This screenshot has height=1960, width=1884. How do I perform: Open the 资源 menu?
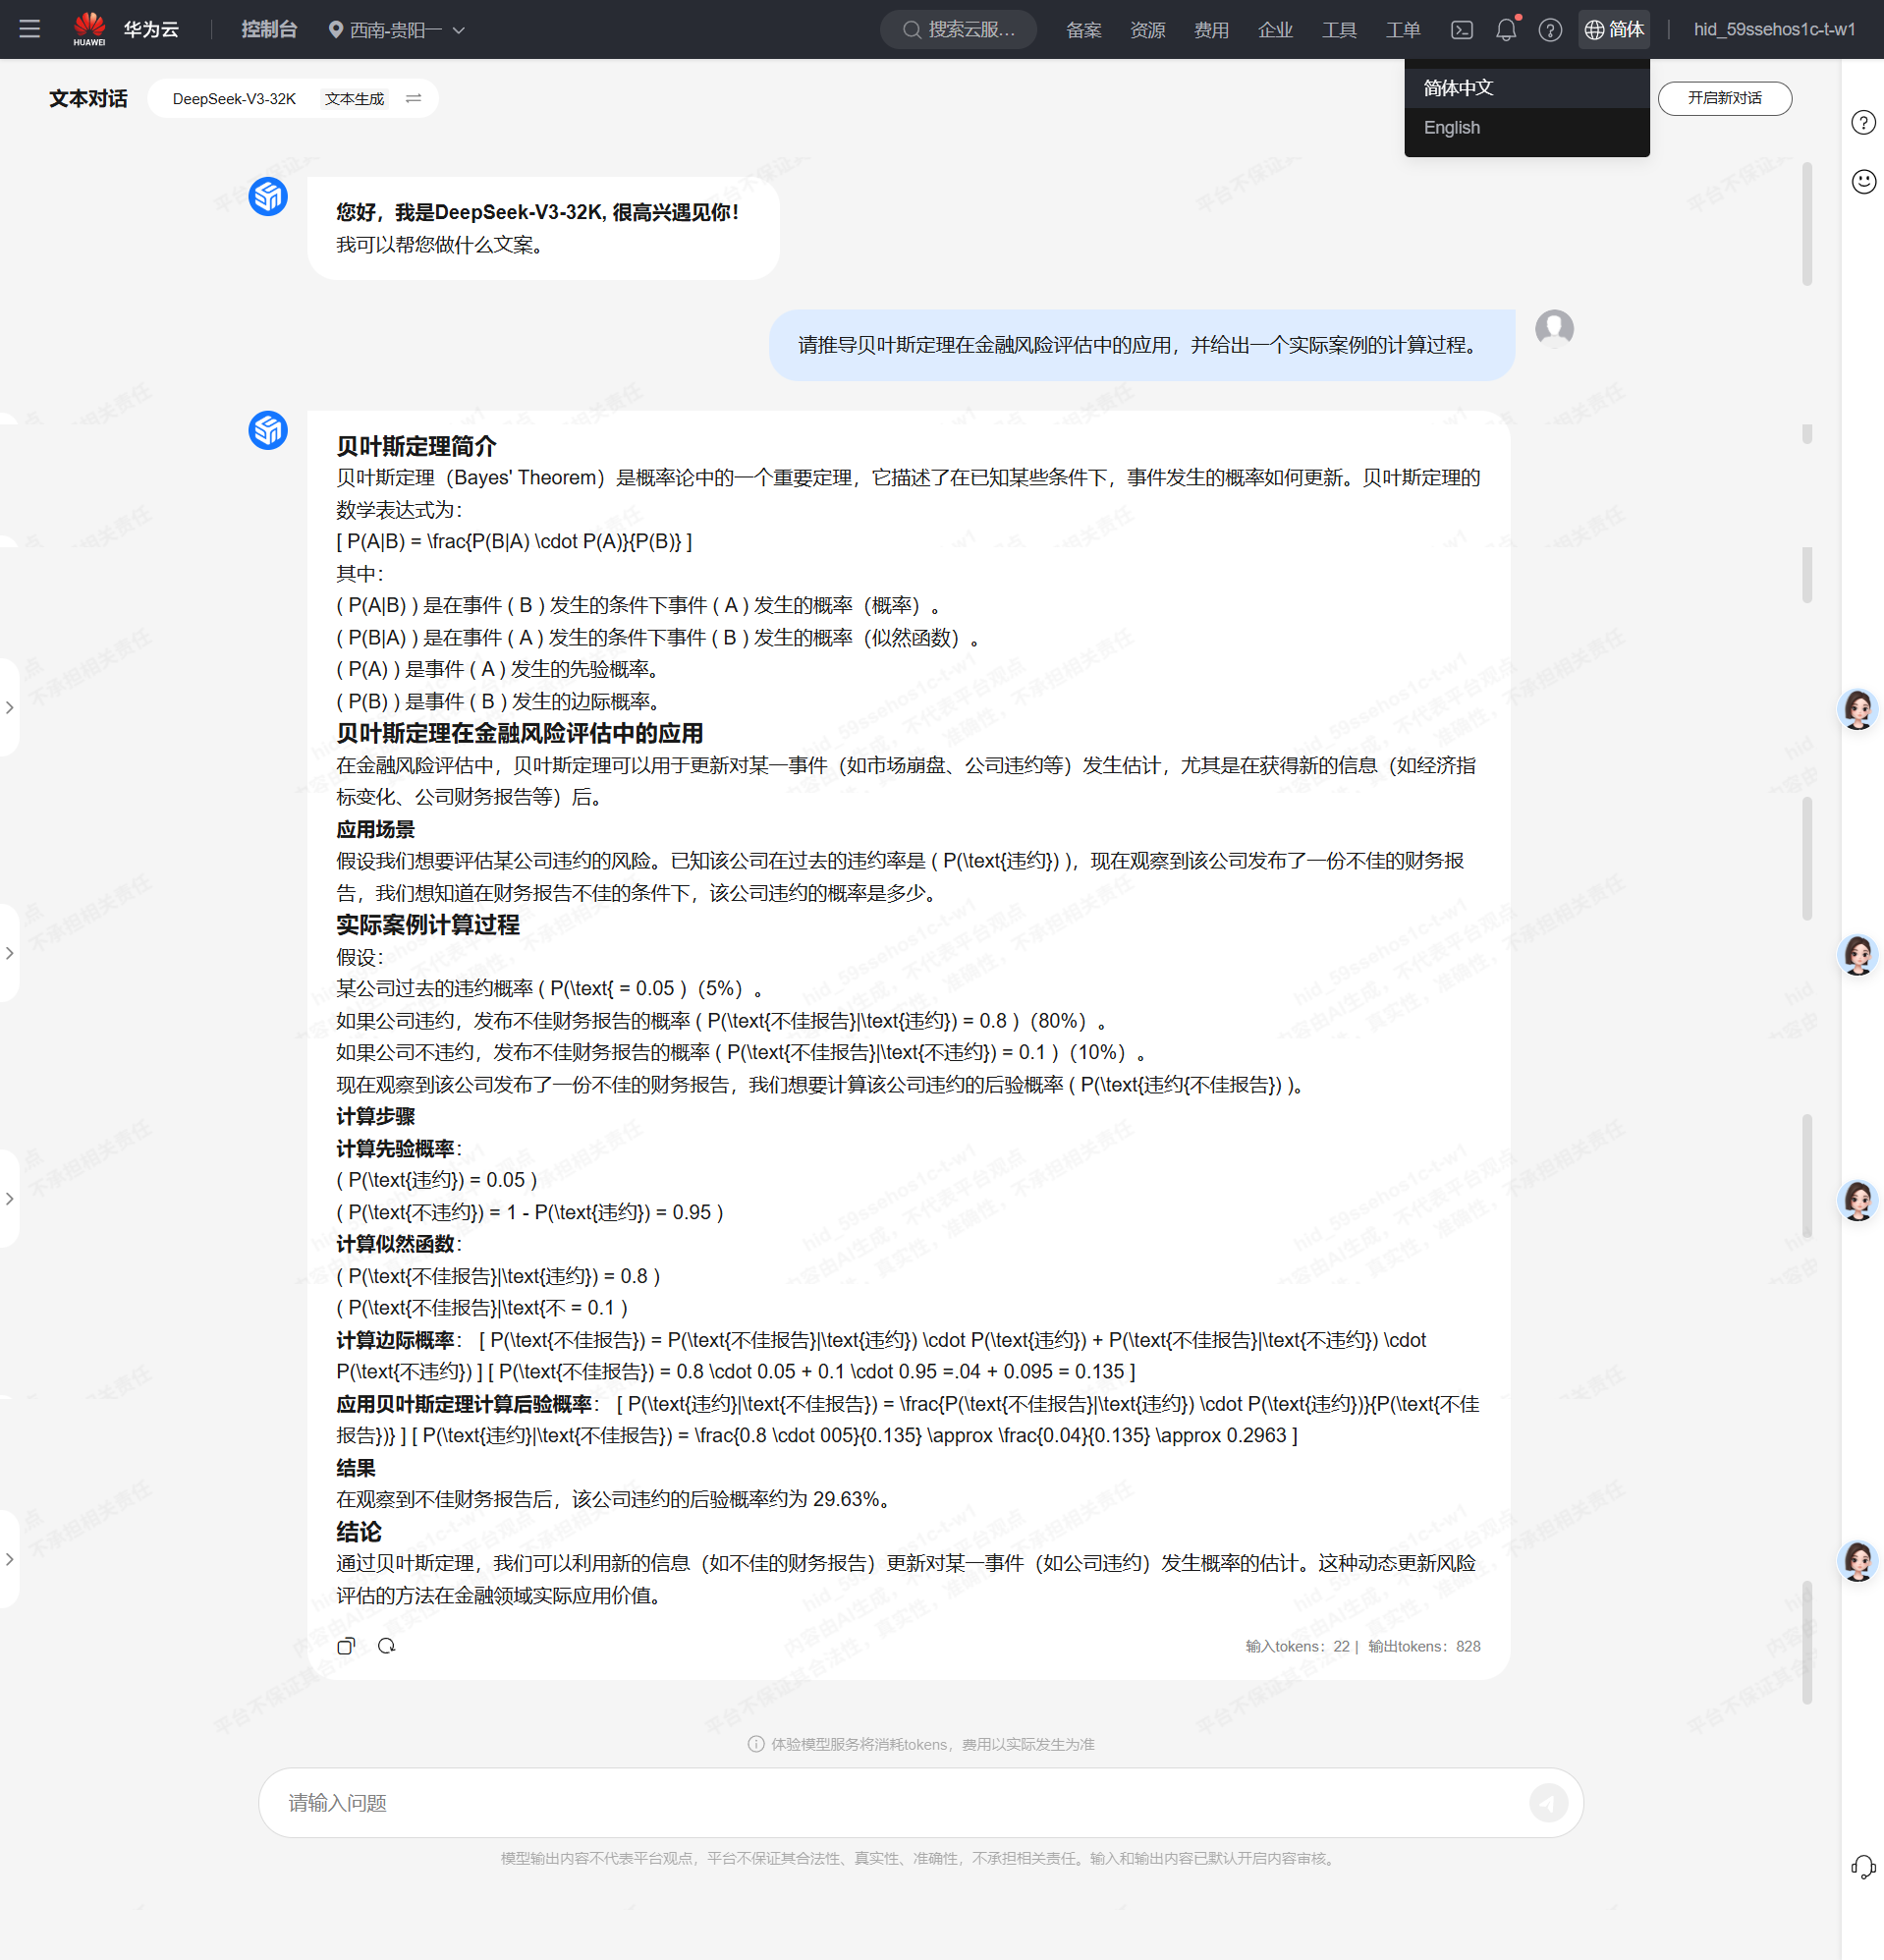(1148, 30)
